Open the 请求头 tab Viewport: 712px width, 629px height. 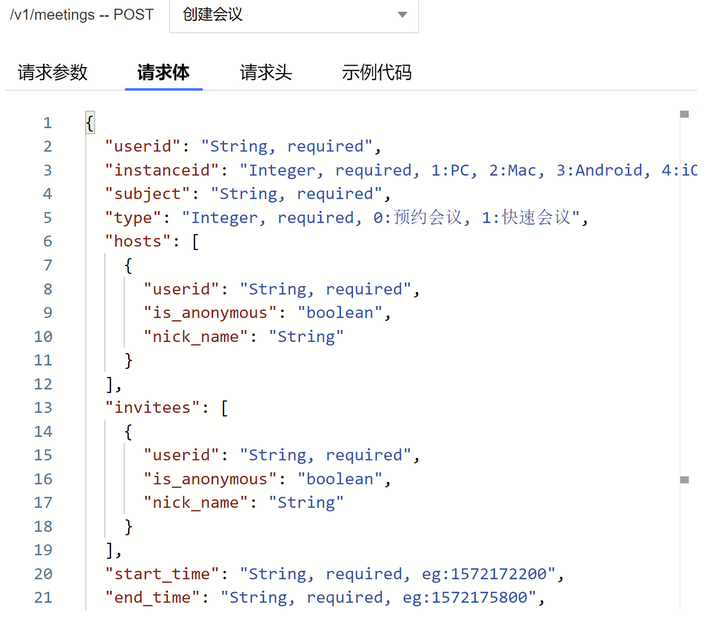[x=266, y=72]
